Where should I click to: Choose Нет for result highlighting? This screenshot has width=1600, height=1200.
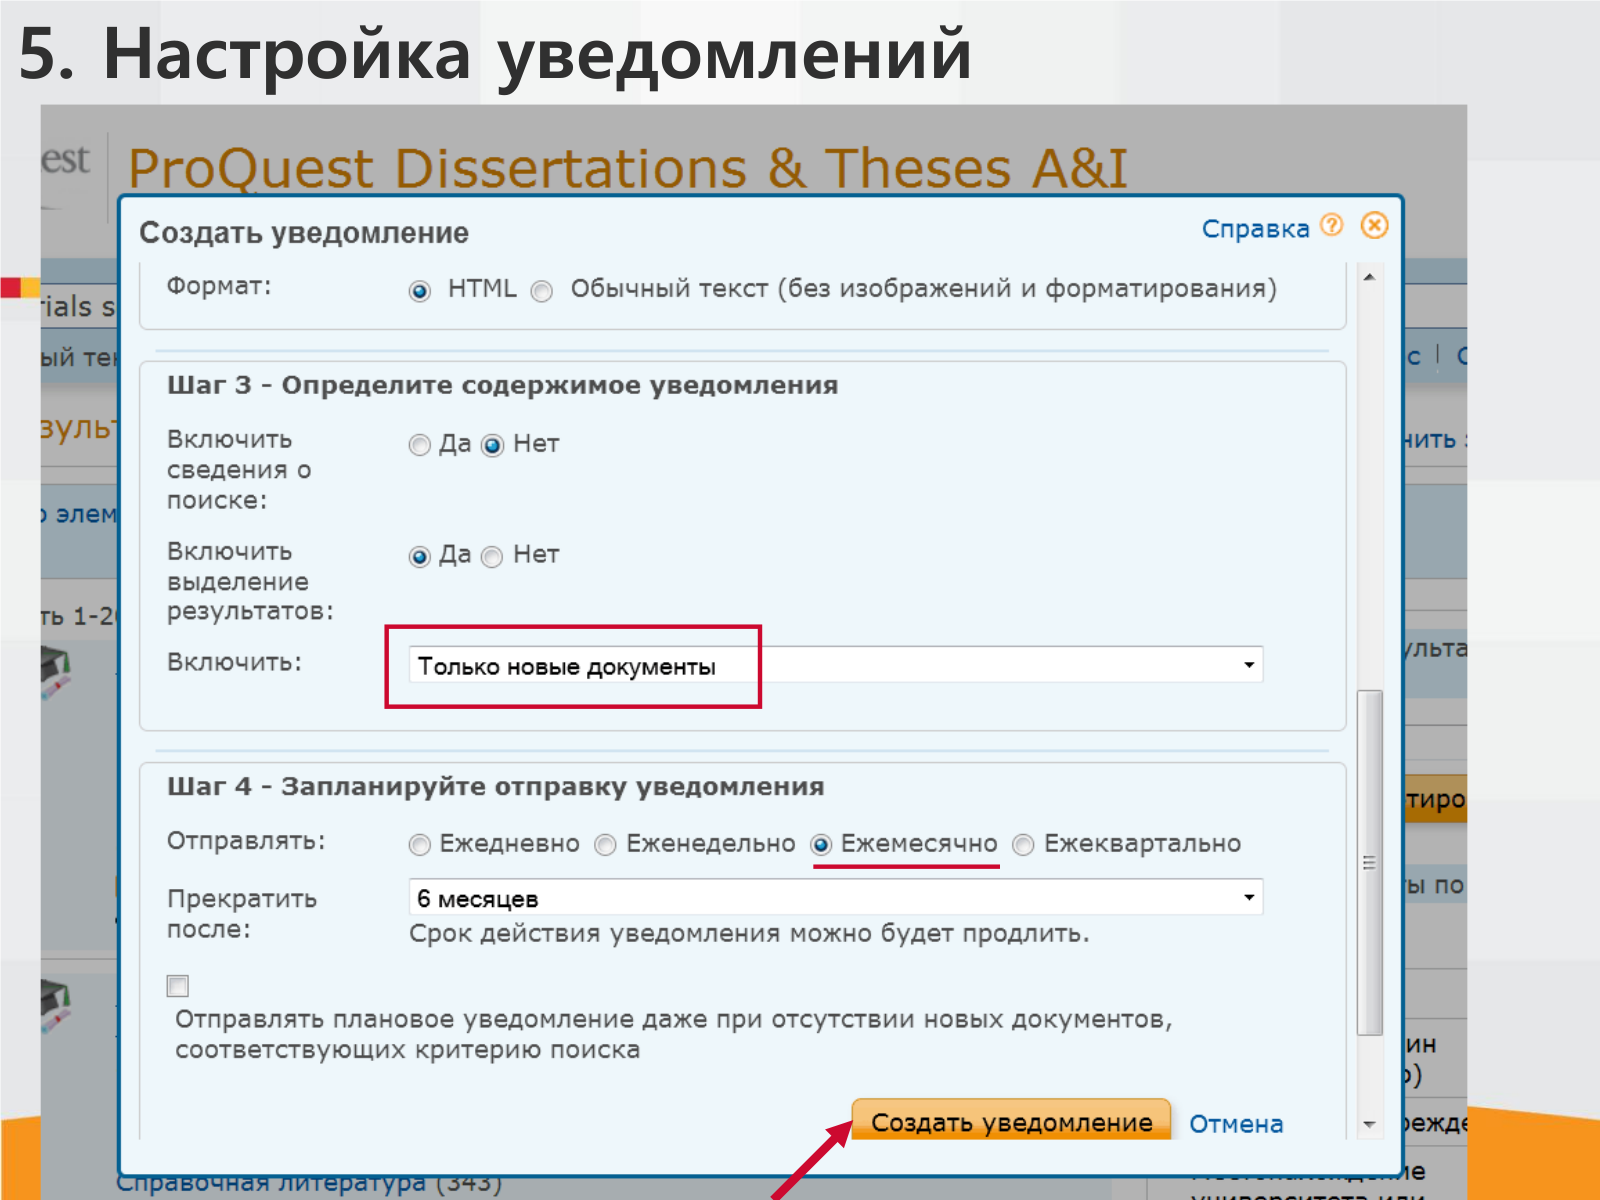click(492, 556)
